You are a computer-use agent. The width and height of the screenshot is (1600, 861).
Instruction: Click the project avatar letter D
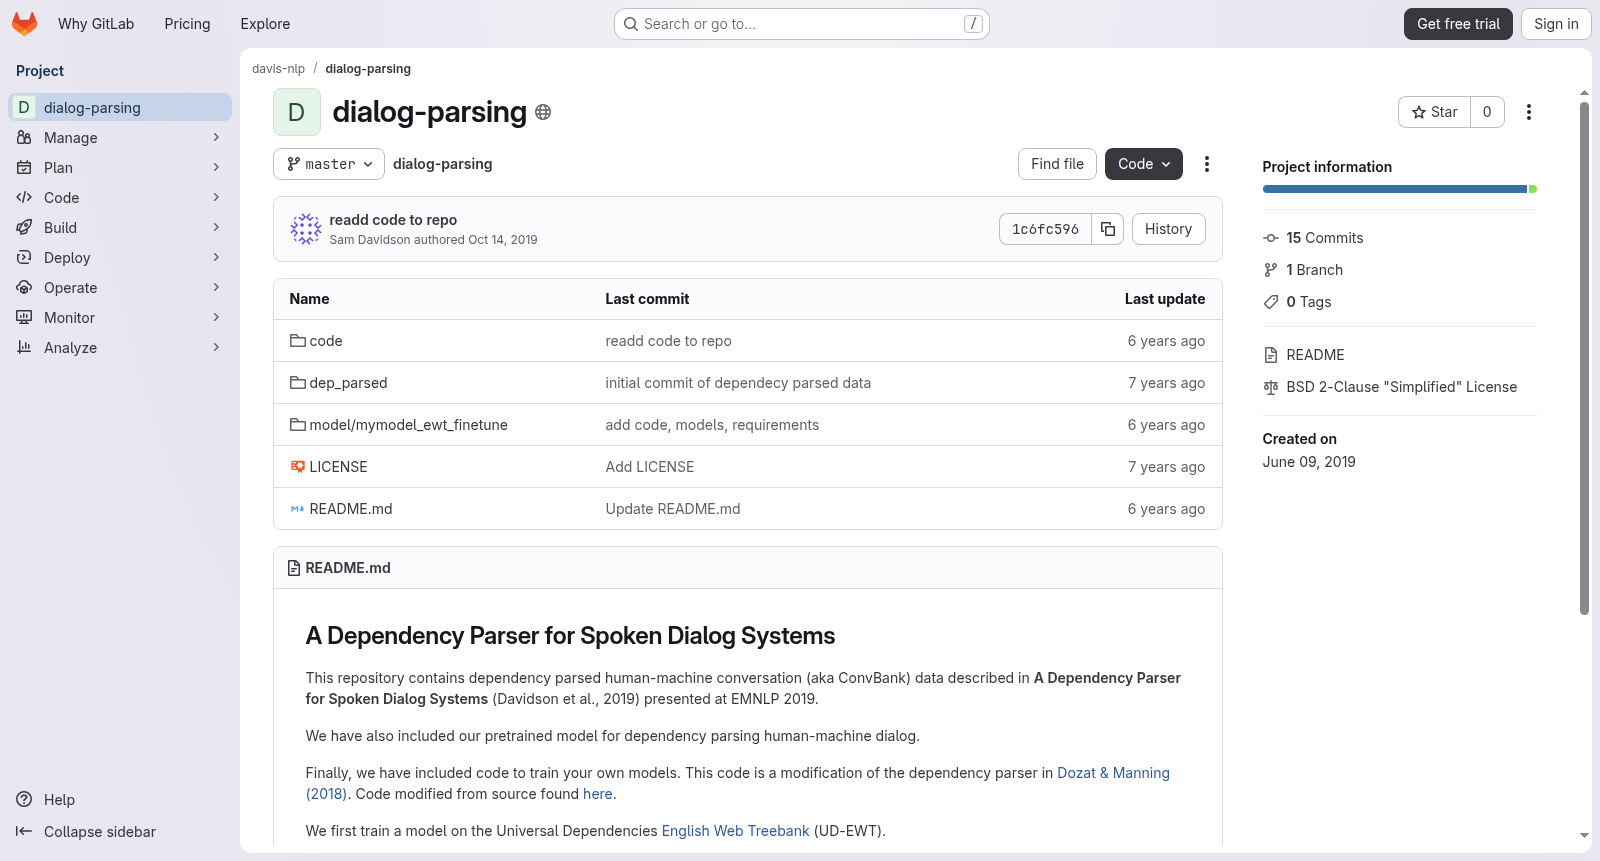point(297,112)
